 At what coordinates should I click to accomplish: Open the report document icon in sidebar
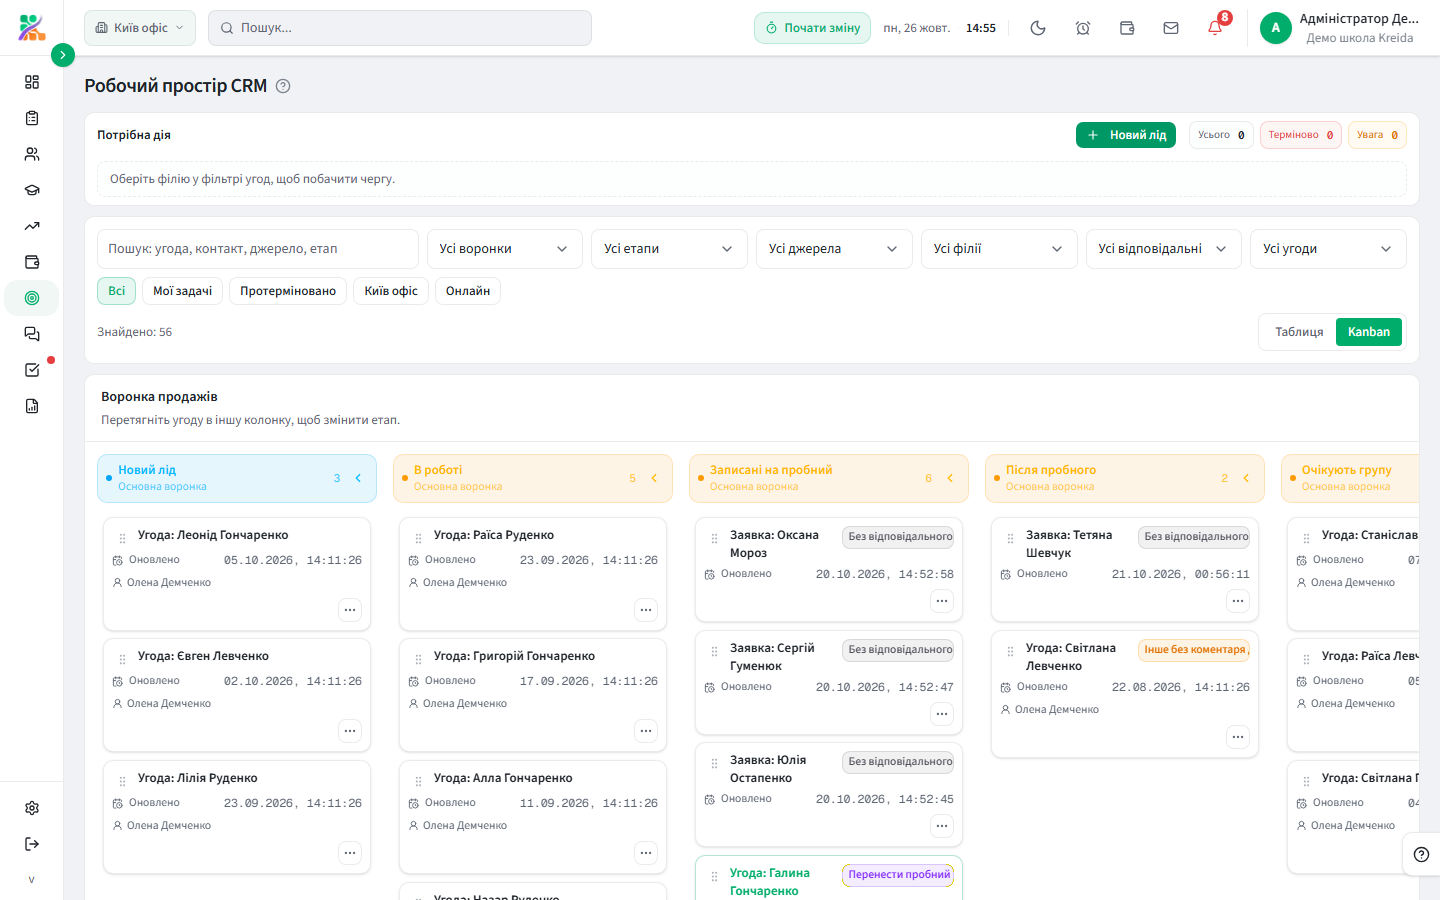[x=32, y=406]
